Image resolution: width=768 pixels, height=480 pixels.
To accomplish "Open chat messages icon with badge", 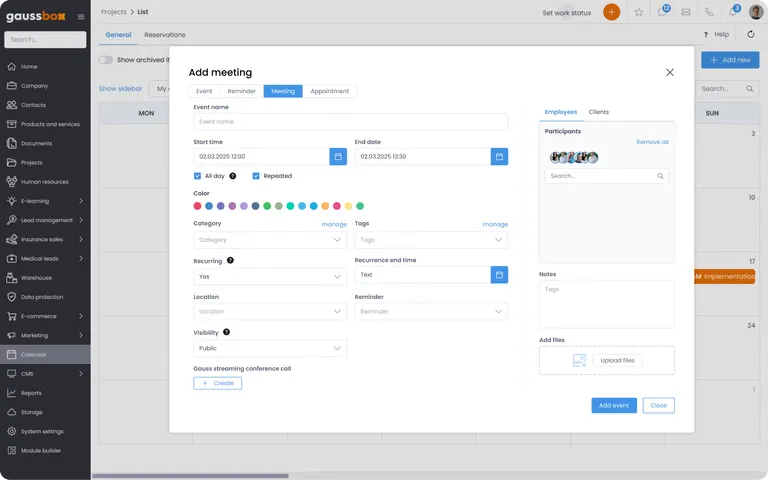I will [x=663, y=11].
